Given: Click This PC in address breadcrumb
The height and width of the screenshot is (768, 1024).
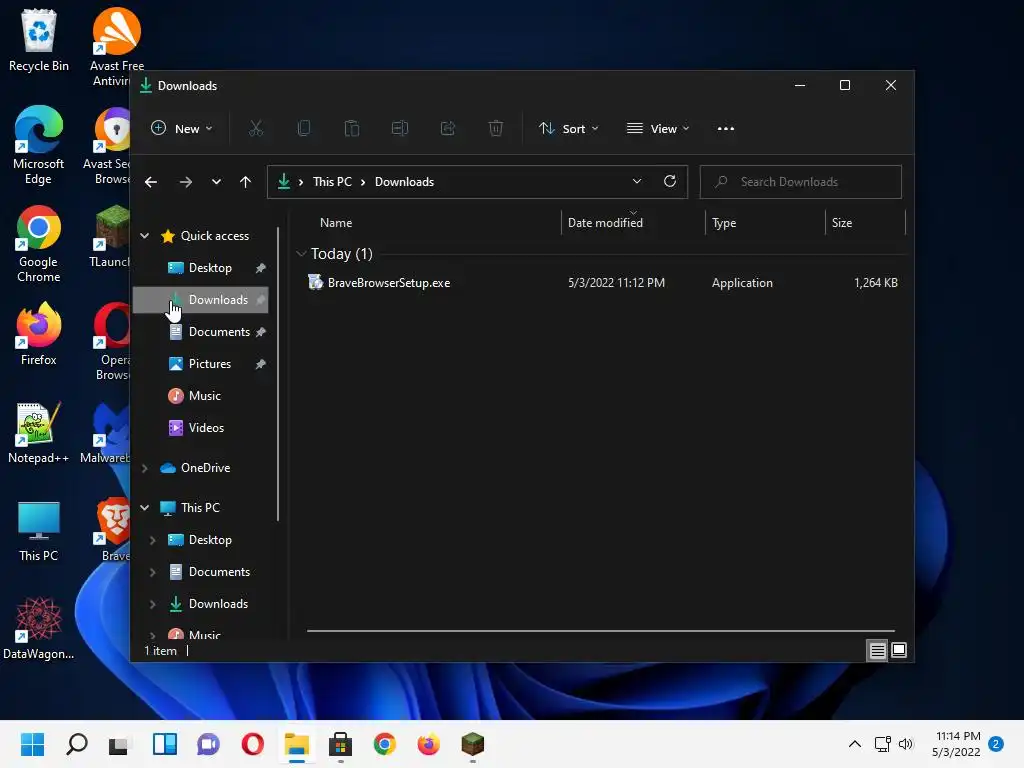Looking at the screenshot, I should point(332,182).
